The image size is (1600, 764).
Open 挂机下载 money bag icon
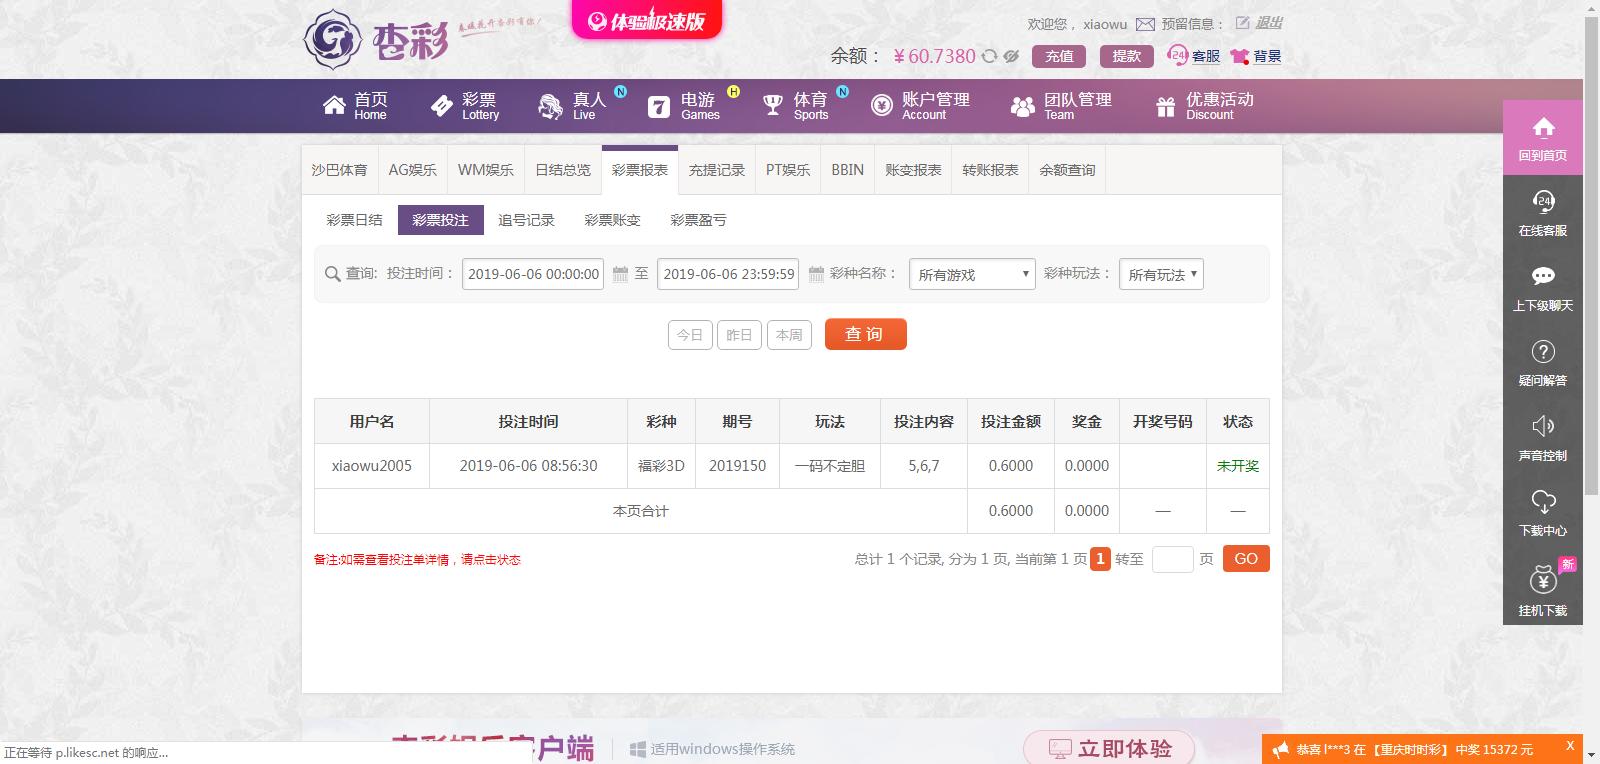click(1543, 578)
